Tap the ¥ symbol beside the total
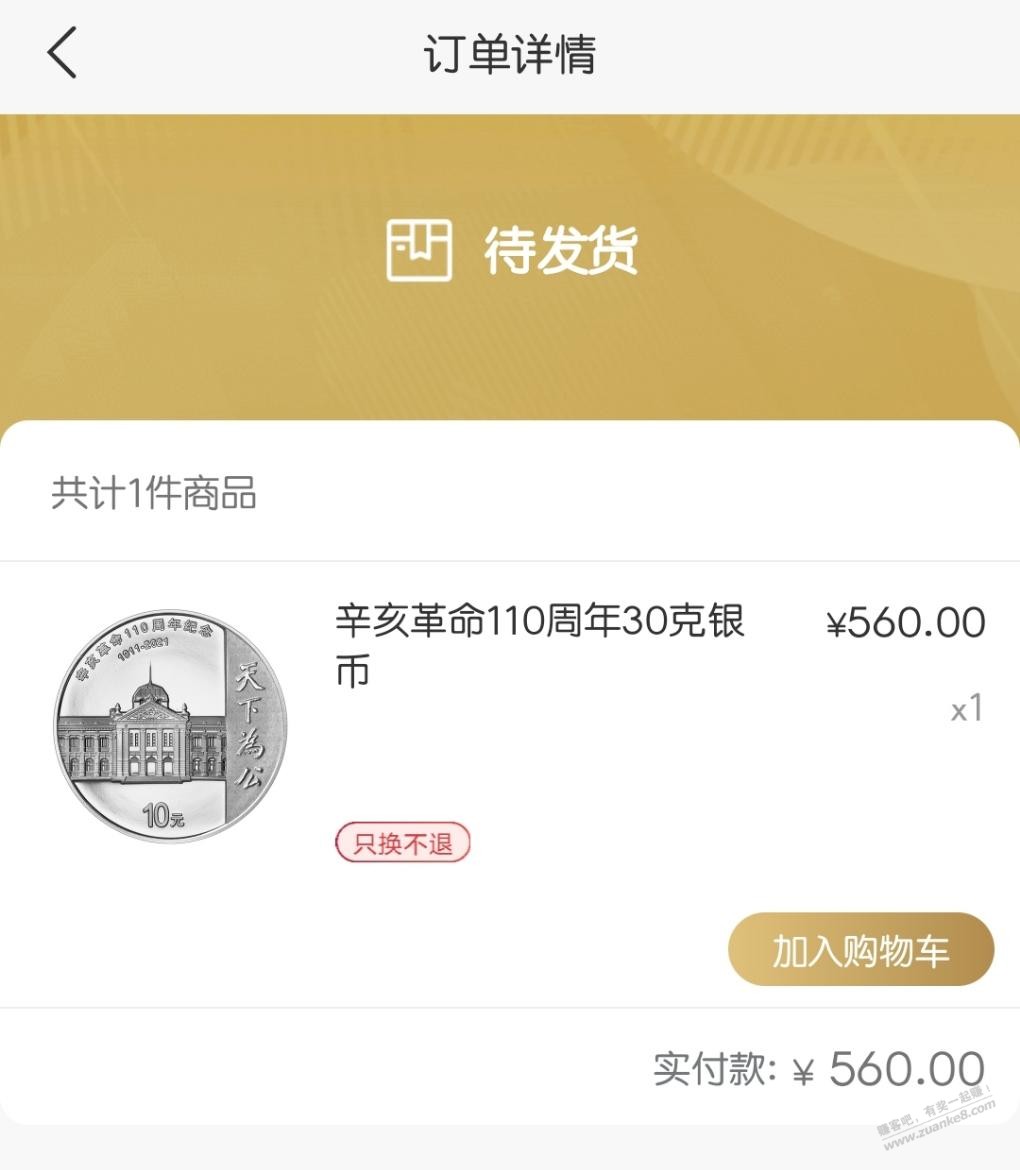1020x1170 pixels. point(804,1072)
